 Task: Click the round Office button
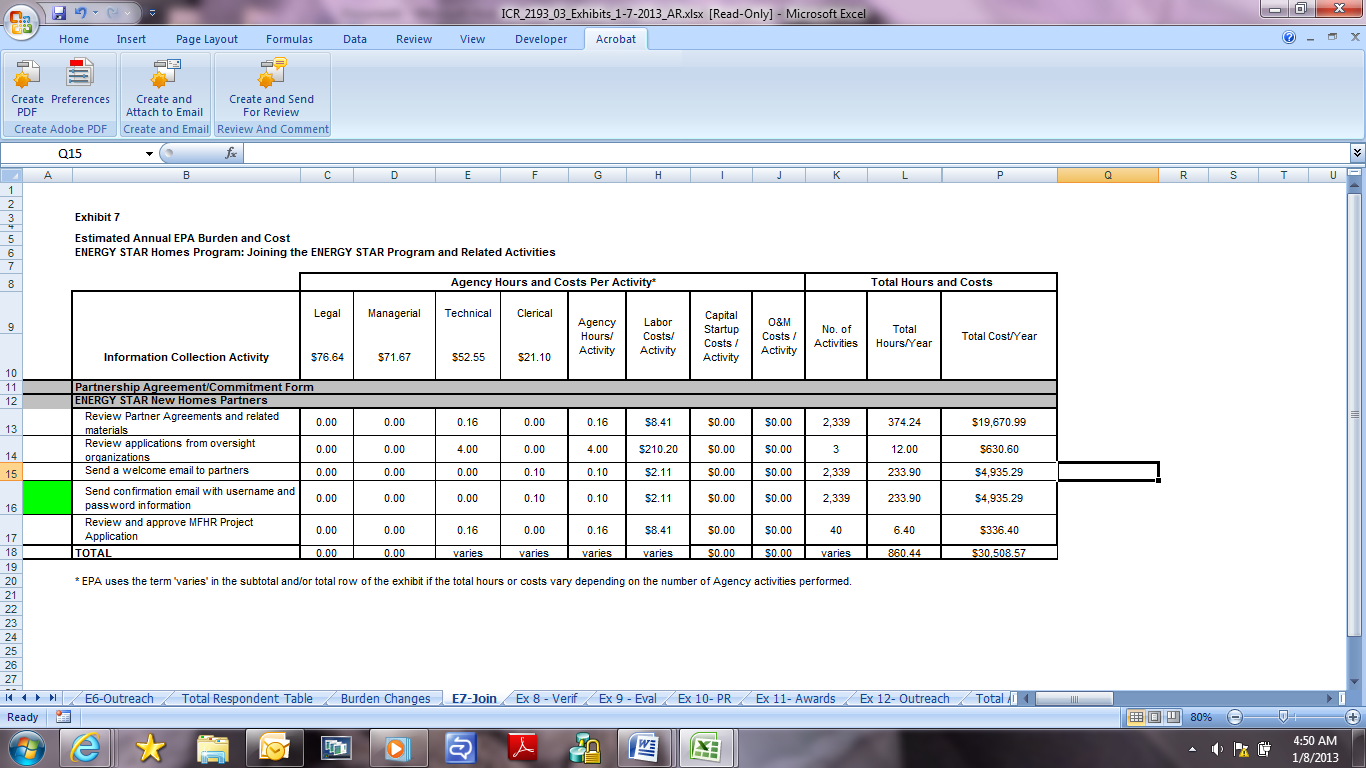tap(20, 20)
